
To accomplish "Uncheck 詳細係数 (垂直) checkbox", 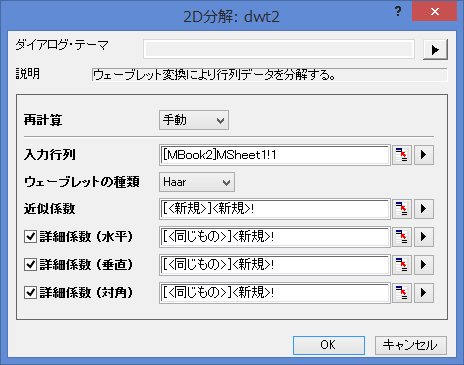I will [x=30, y=265].
